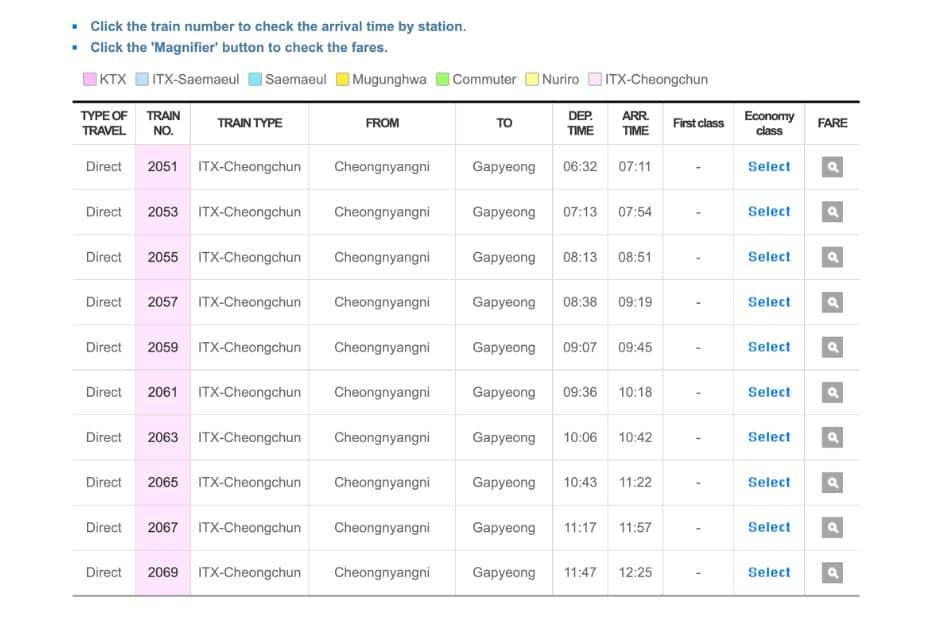Select economy class for train 2059
This screenshot has width=930, height=620.
[769, 347]
